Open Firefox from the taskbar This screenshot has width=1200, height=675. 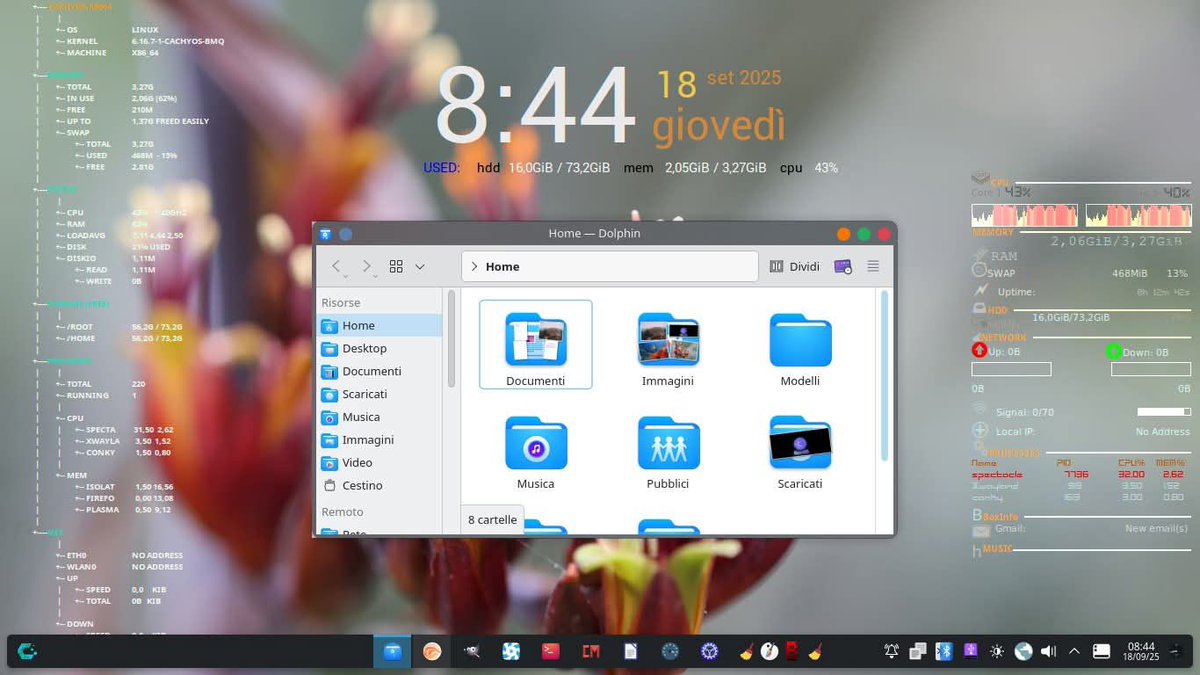pyautogui.click(x=432, y=651)
